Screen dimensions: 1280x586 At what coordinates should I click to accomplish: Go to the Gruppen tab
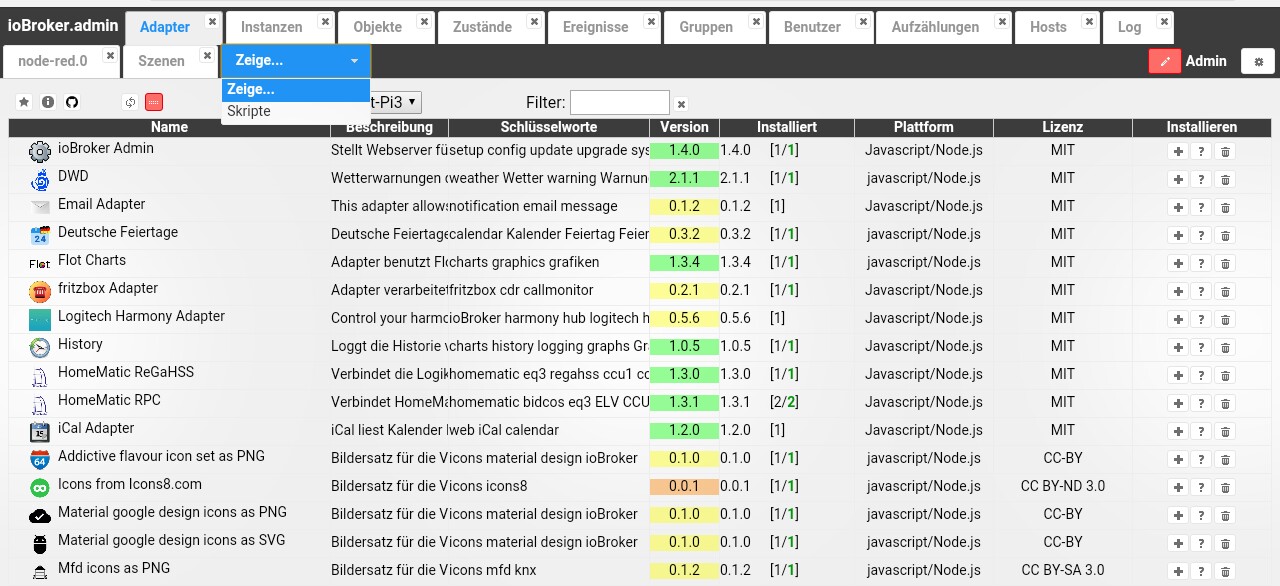pyautogui.click(x=706, y=27)
